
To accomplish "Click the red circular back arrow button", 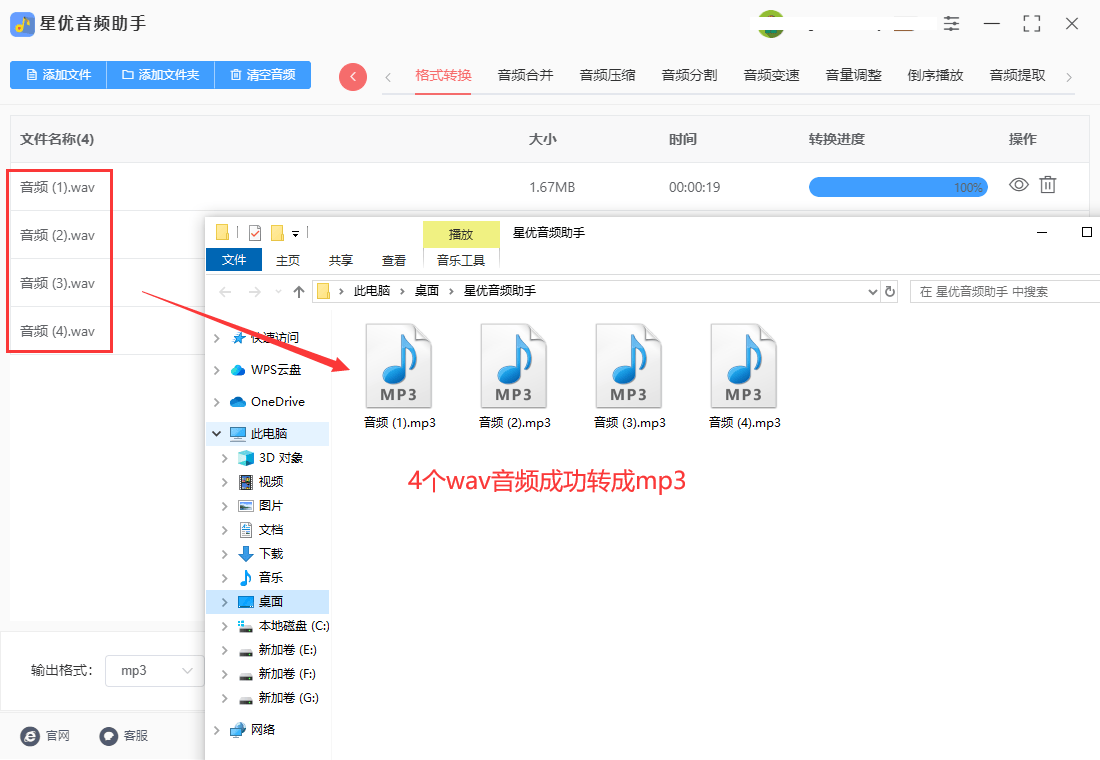I will [353, 76].
